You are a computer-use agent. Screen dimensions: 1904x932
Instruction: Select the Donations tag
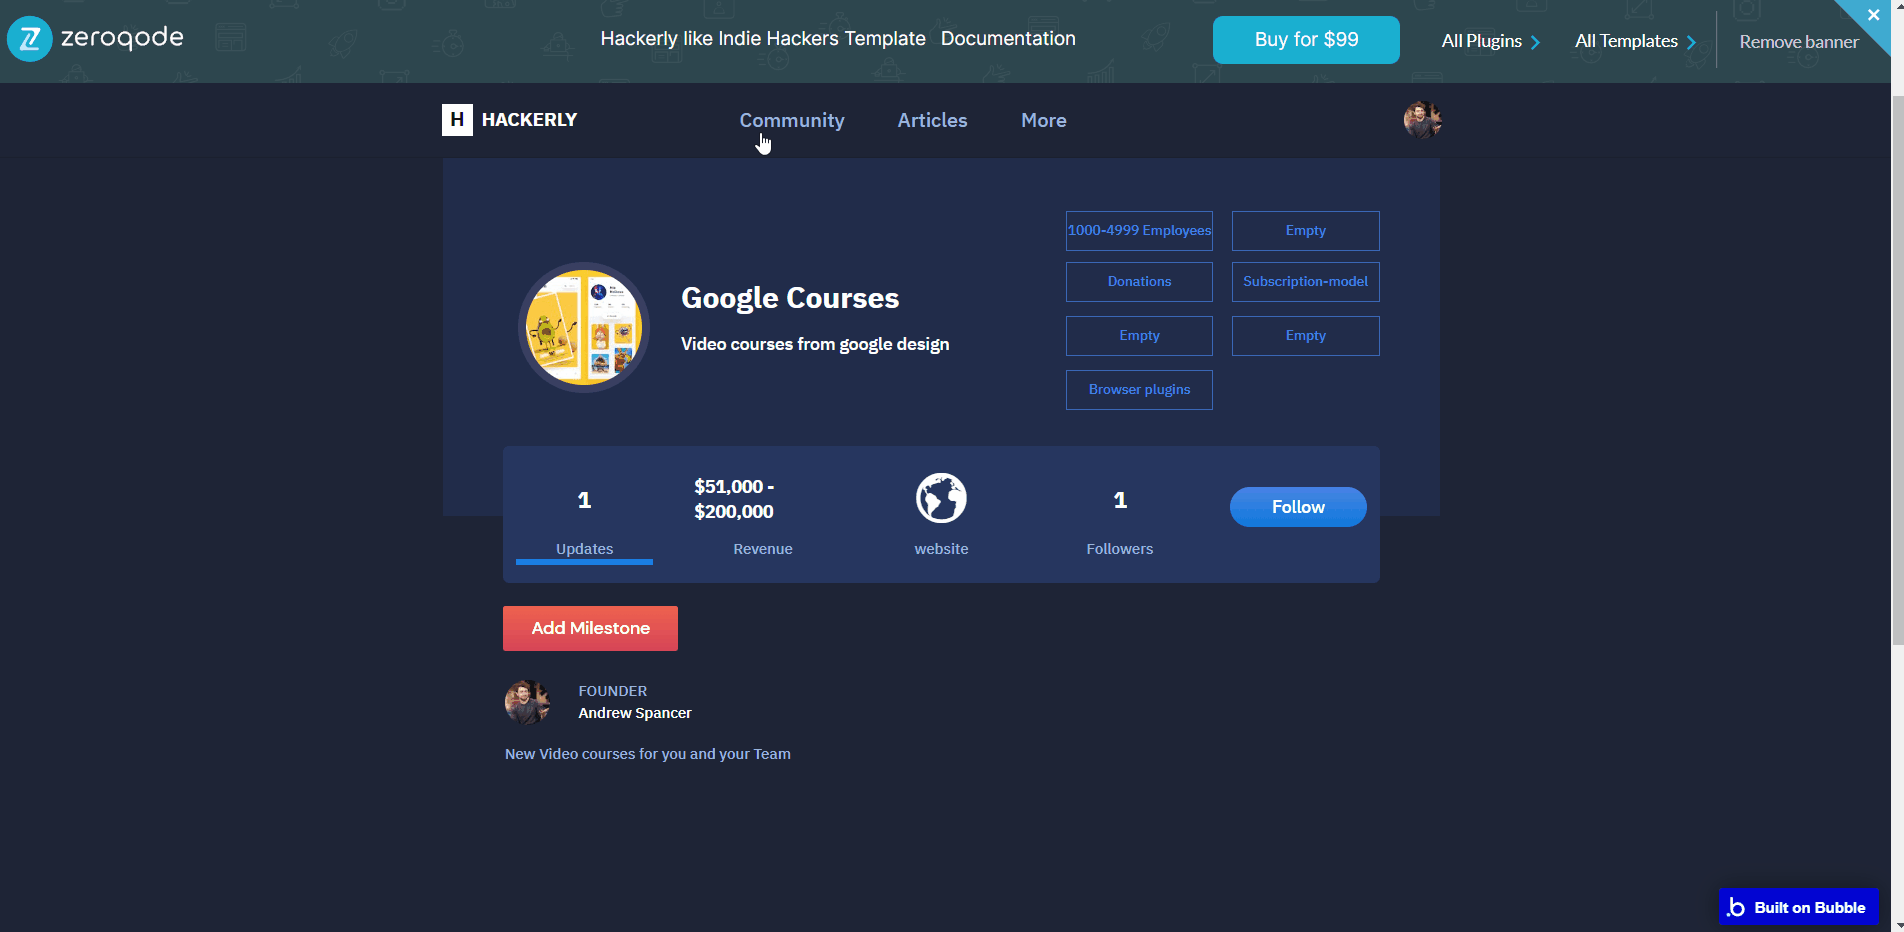1139,282
